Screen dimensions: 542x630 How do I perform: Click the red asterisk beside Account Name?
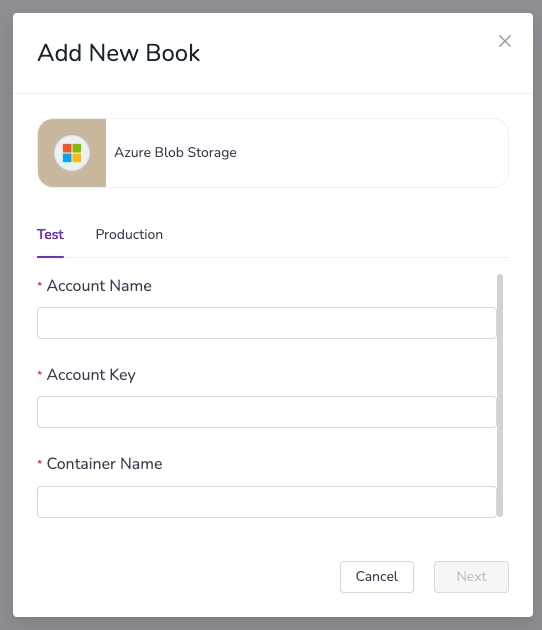point(39,285)
